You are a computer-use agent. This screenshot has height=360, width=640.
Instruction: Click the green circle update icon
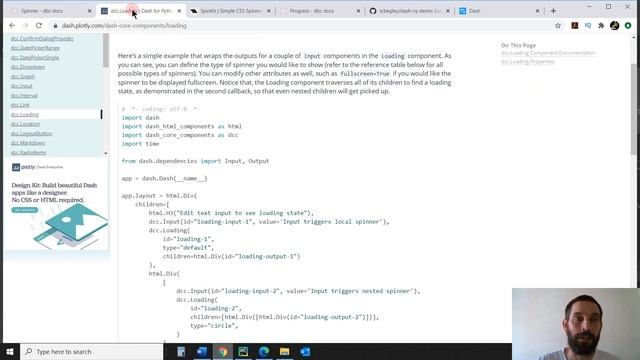click(628, 25)
